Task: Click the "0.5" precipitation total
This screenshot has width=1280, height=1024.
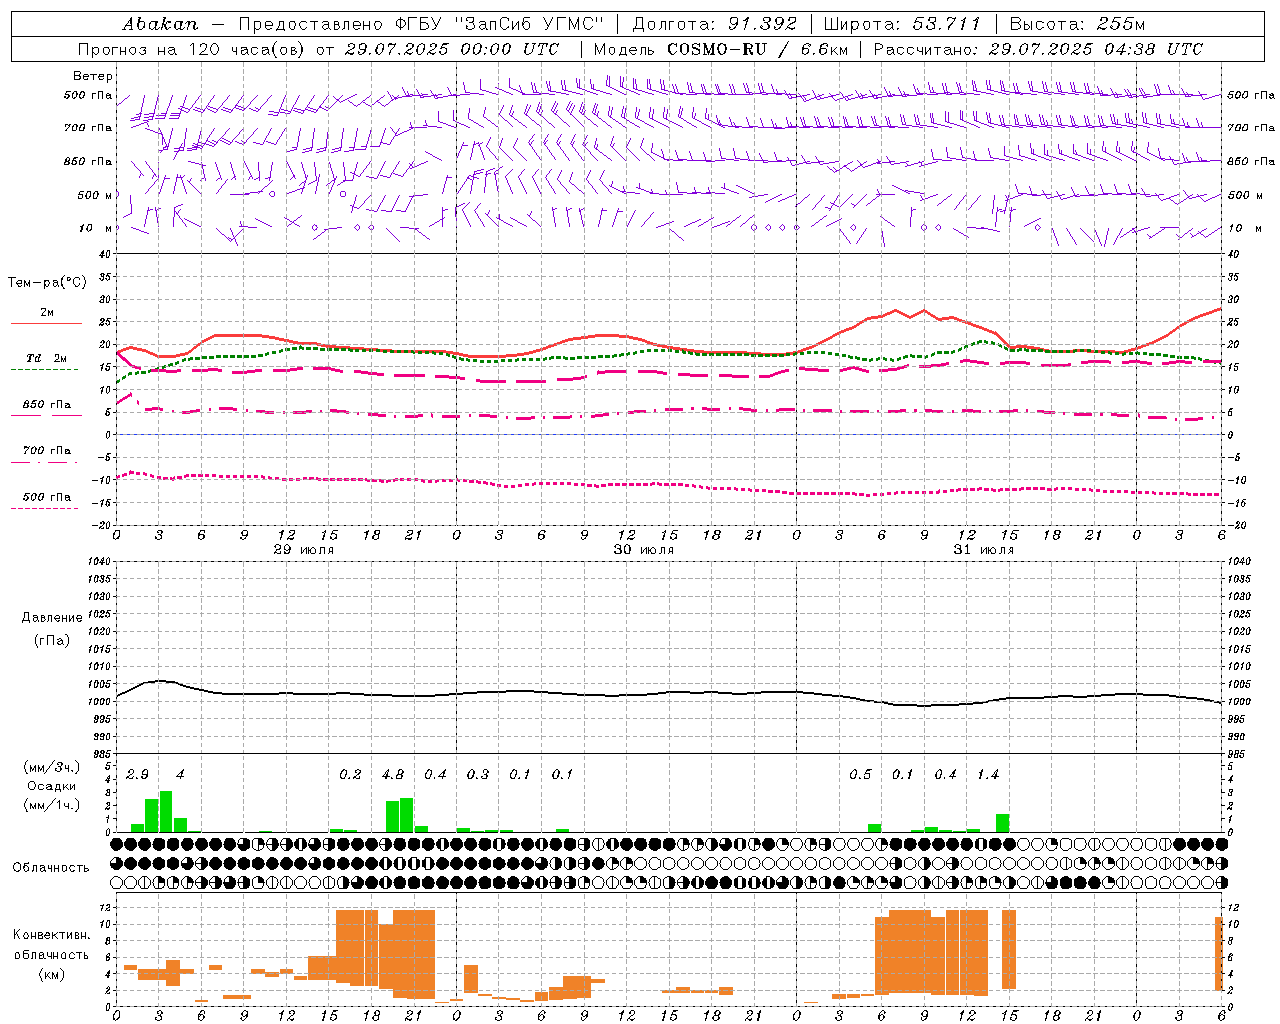Action: click(x=860, y=775)
